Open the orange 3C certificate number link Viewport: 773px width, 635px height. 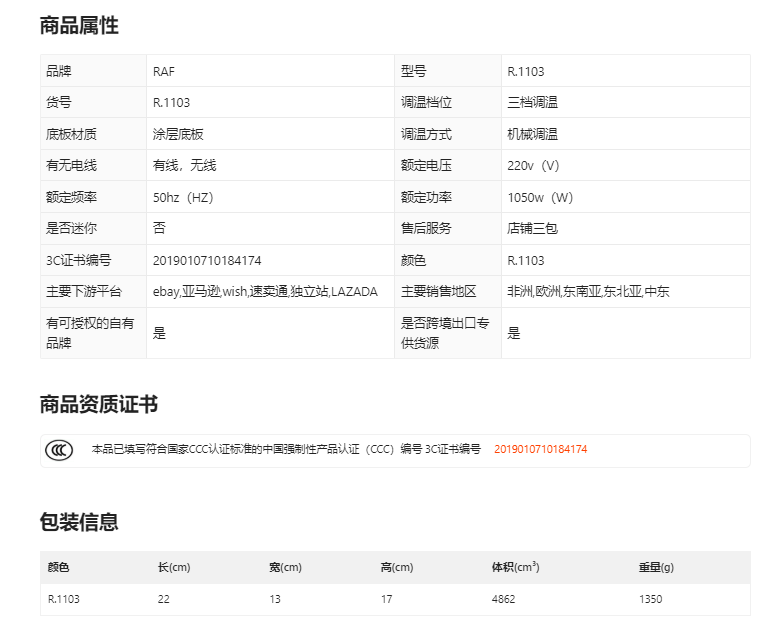540,450
